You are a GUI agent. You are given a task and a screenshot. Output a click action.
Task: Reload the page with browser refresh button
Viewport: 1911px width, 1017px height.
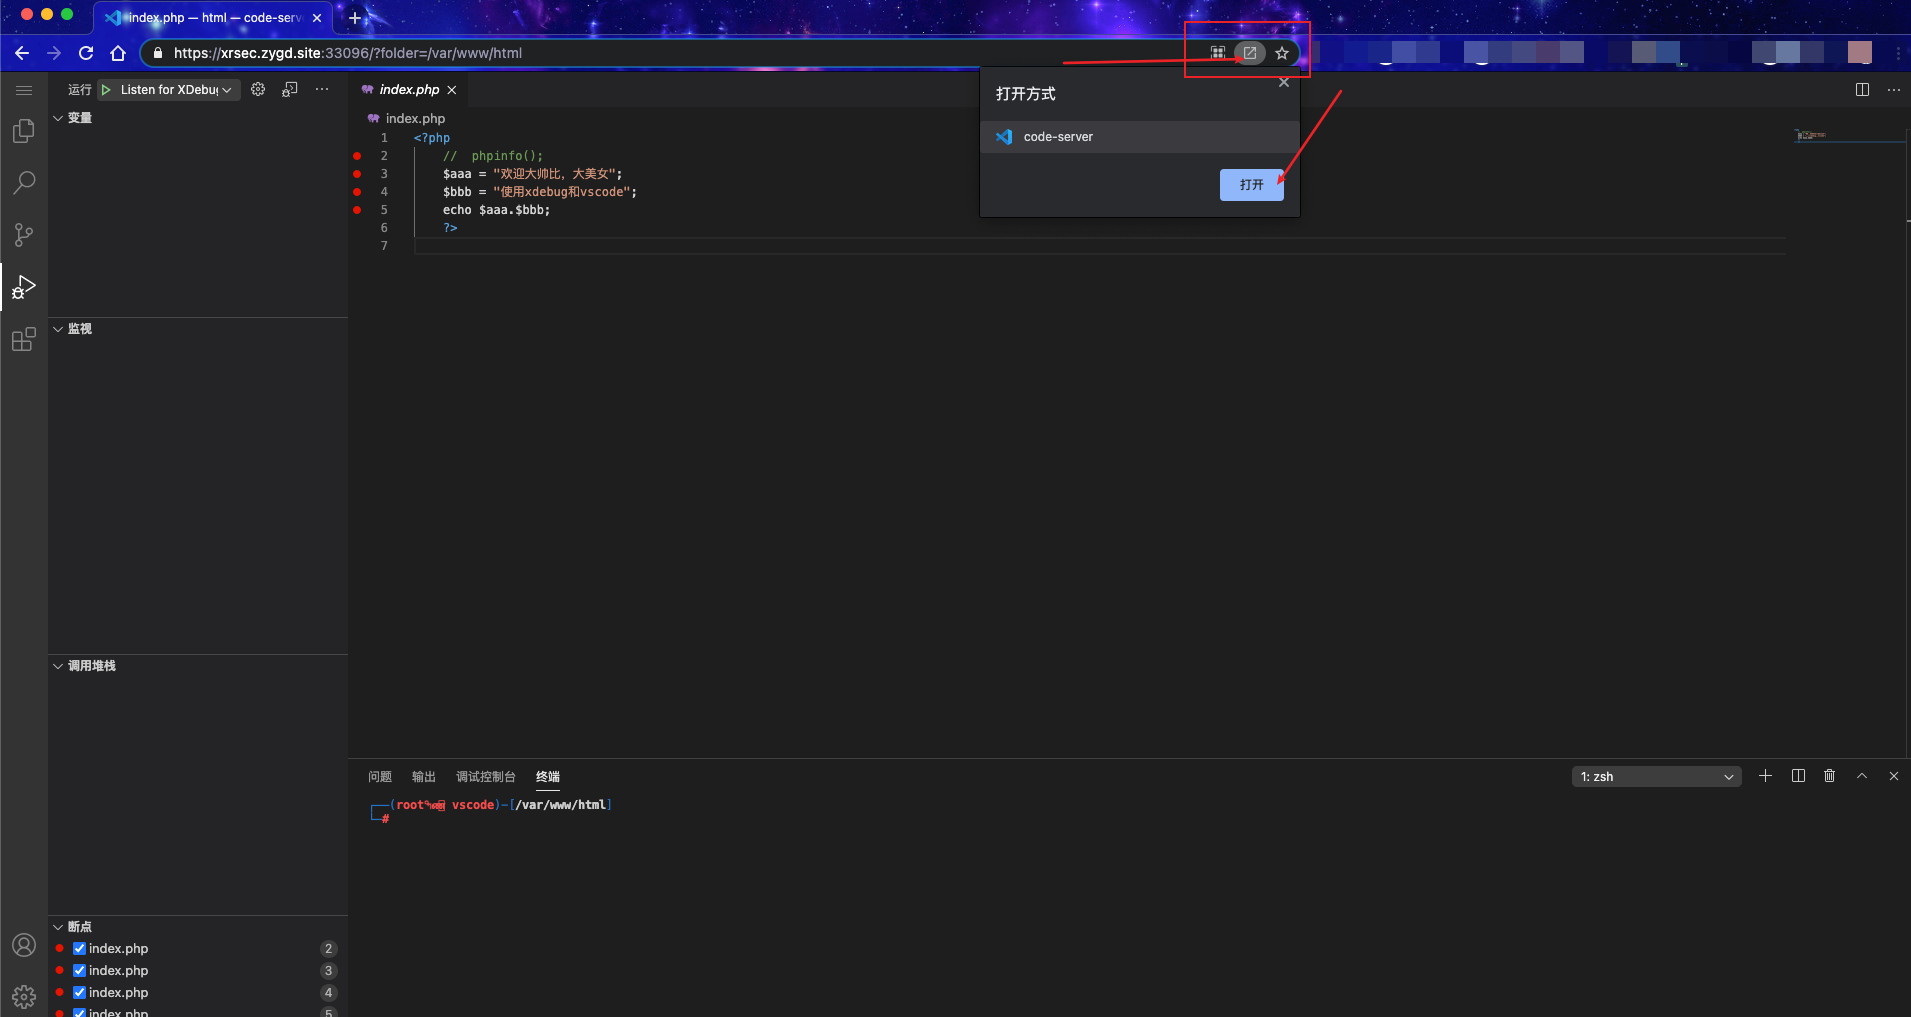pos(86,53)
